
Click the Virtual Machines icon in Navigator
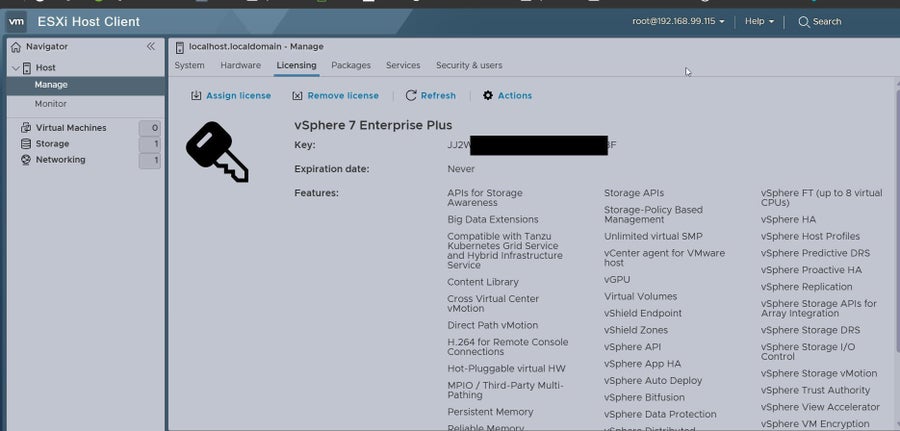26,128
